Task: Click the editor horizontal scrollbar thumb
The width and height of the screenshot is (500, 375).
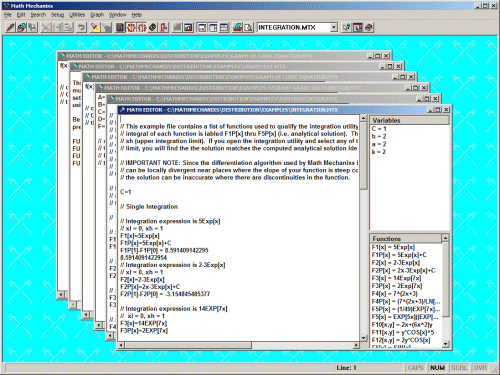Action: [x=188, y=345]
